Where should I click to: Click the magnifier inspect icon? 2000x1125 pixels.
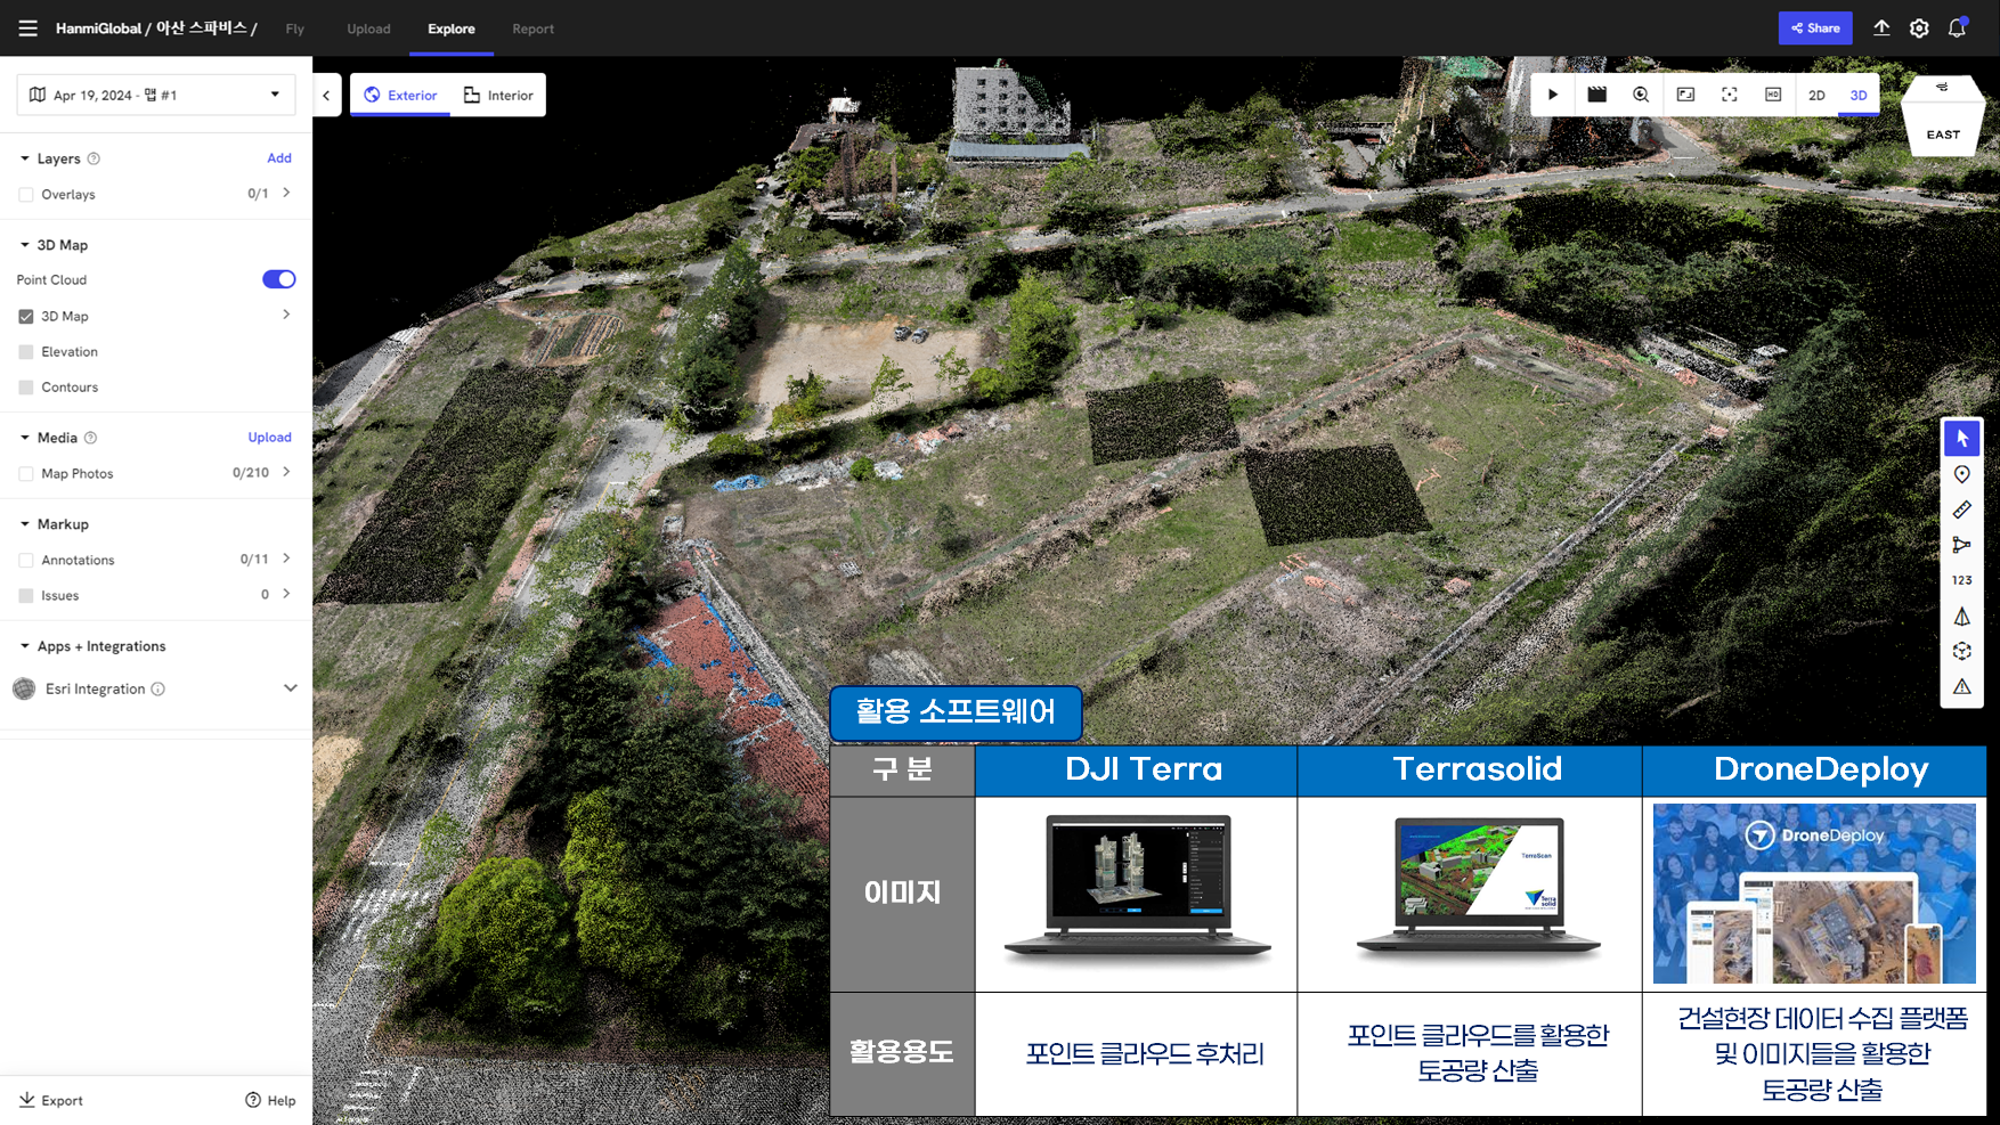pos(1641,95)
